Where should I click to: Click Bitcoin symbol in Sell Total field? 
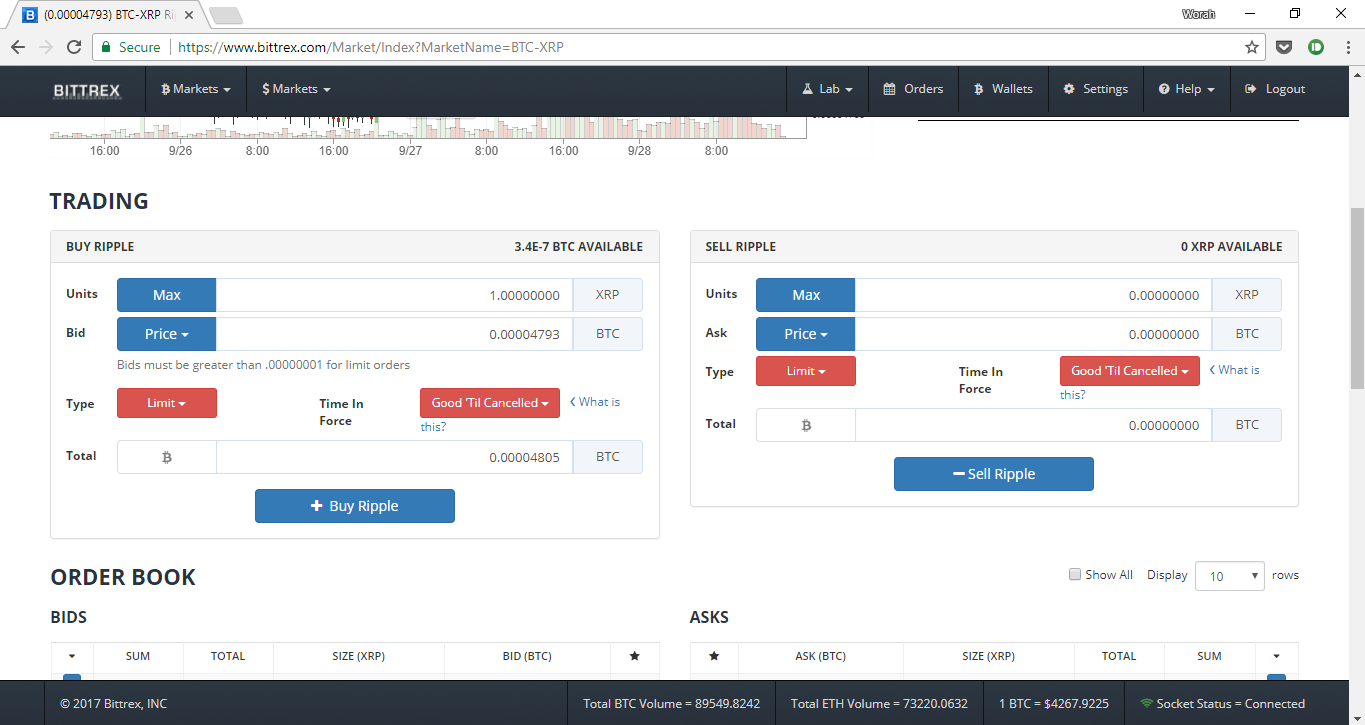pos(806,425)
